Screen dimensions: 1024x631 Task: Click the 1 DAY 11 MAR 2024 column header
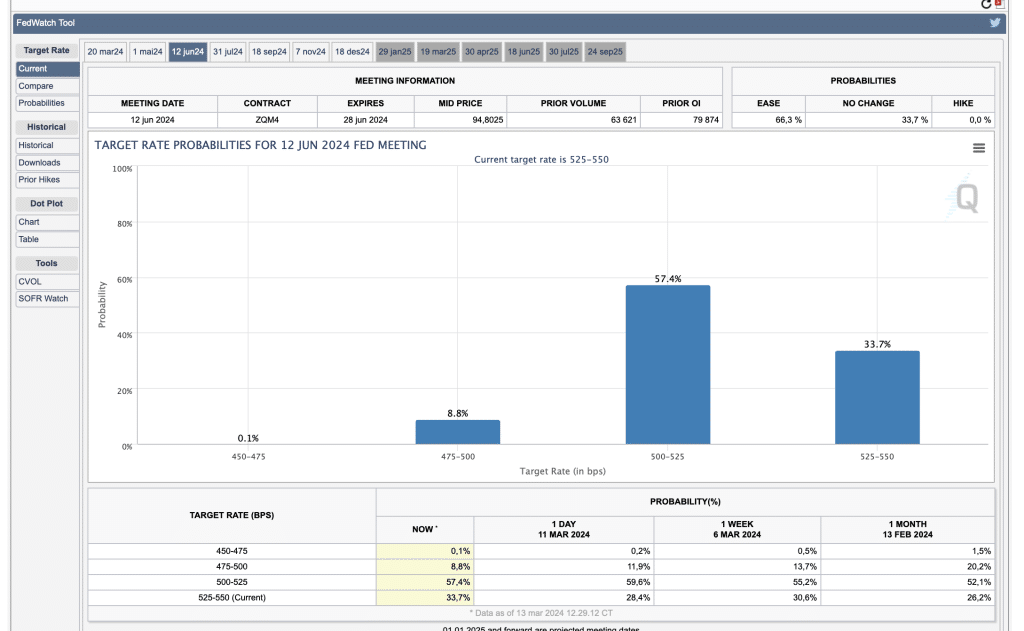coord(564,529)
